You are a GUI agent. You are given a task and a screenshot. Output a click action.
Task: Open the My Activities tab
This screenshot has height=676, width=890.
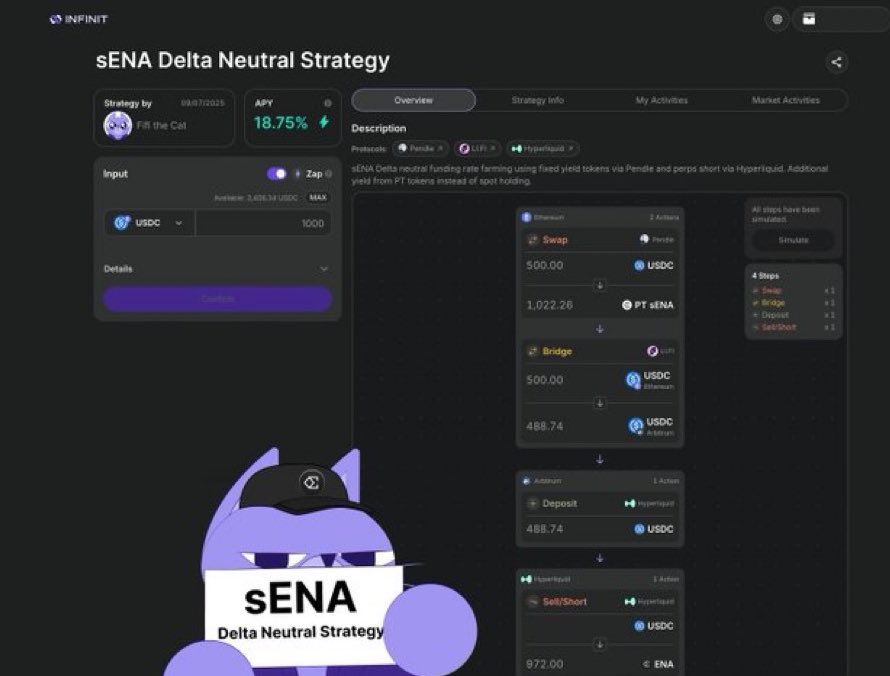click(x=661, y=100)
